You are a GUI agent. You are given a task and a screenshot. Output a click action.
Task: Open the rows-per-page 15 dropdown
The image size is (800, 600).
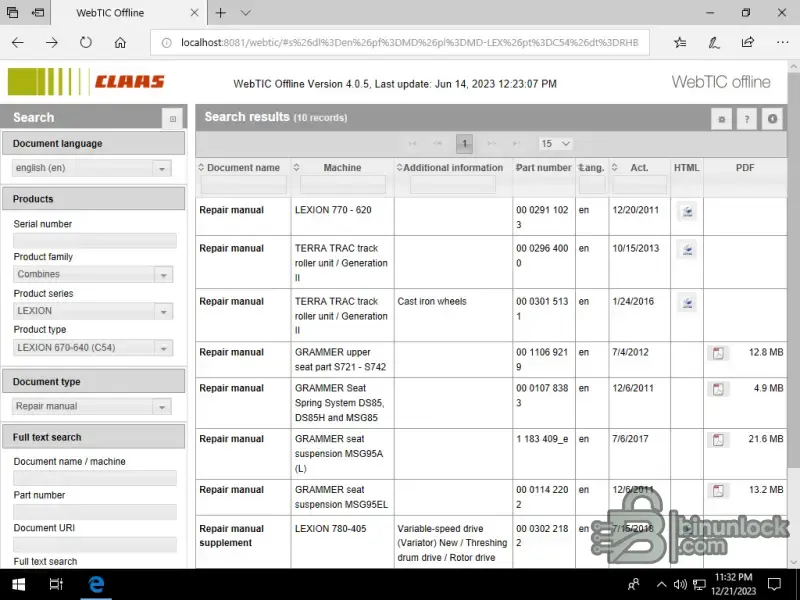[x=556, y=144]
